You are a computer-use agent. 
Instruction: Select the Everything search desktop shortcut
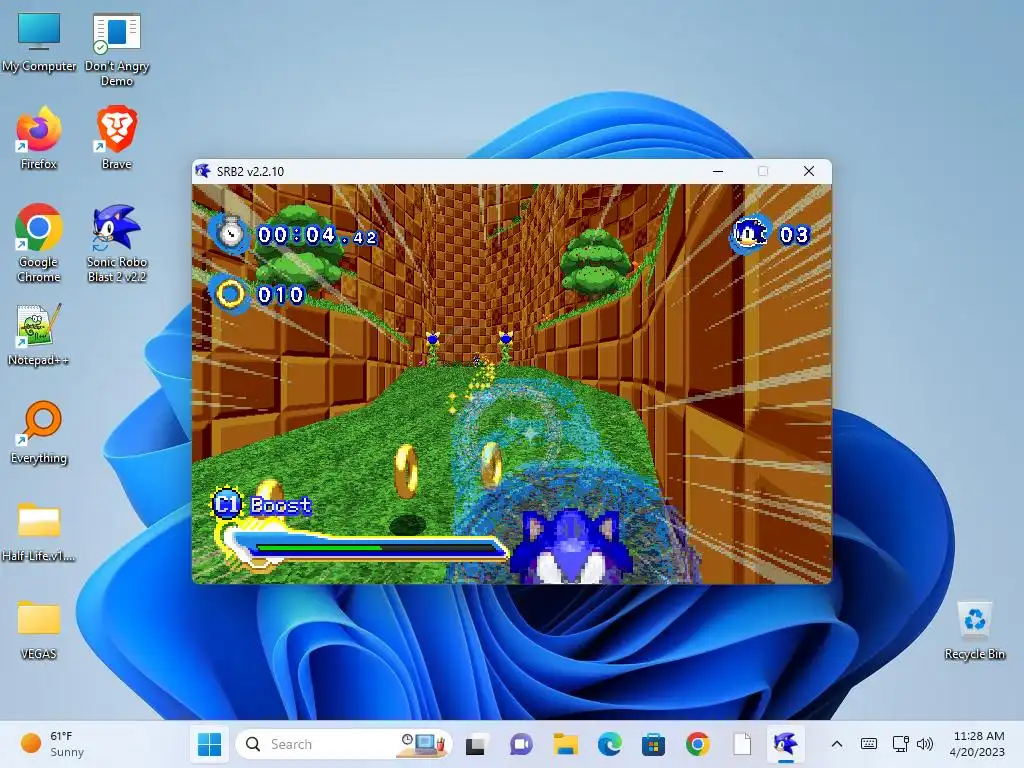click(x=39, y=433)
